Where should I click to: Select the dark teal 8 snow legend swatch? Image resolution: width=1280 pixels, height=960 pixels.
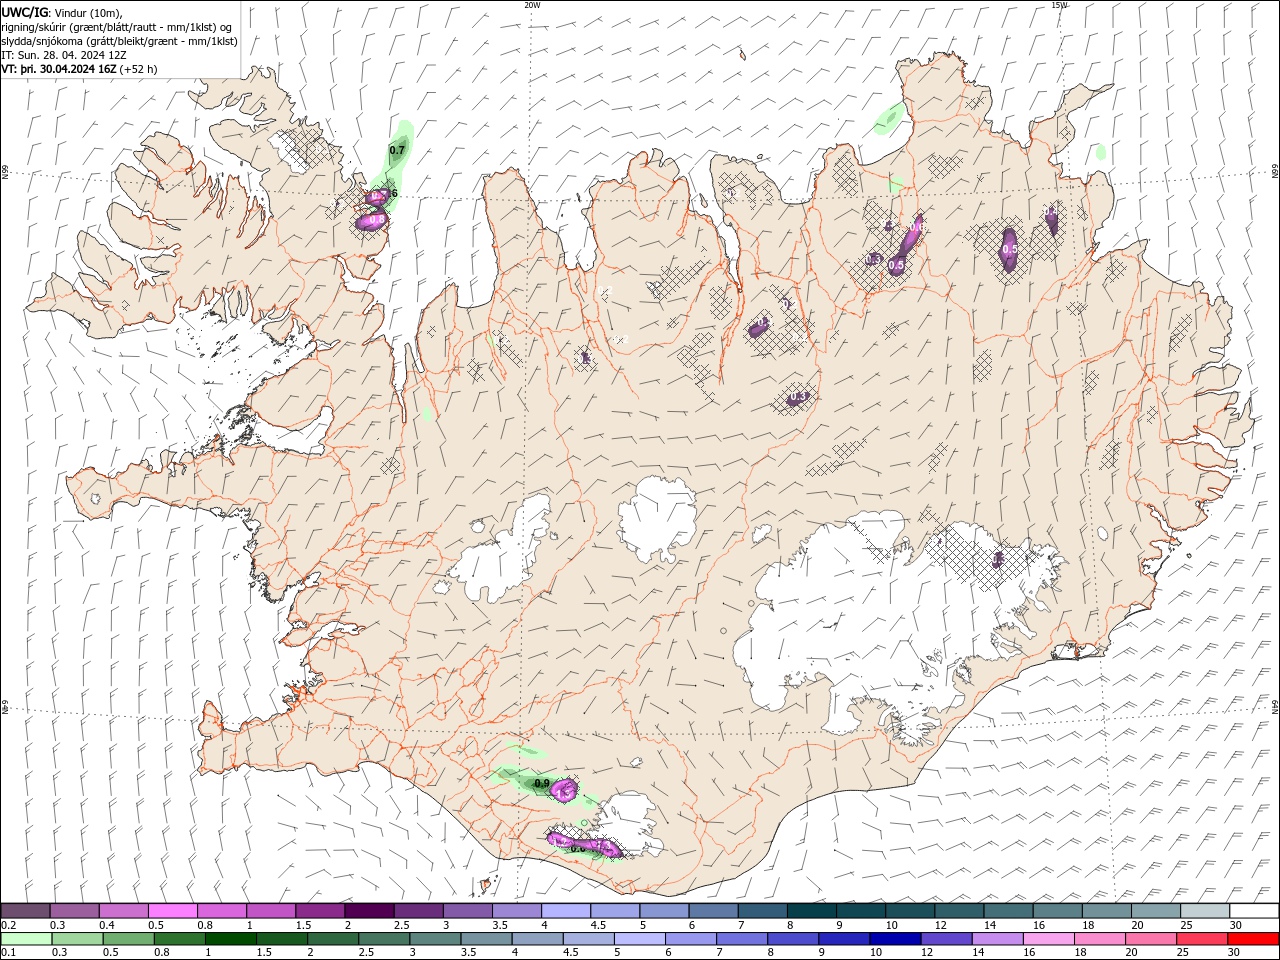pos(812,911)
